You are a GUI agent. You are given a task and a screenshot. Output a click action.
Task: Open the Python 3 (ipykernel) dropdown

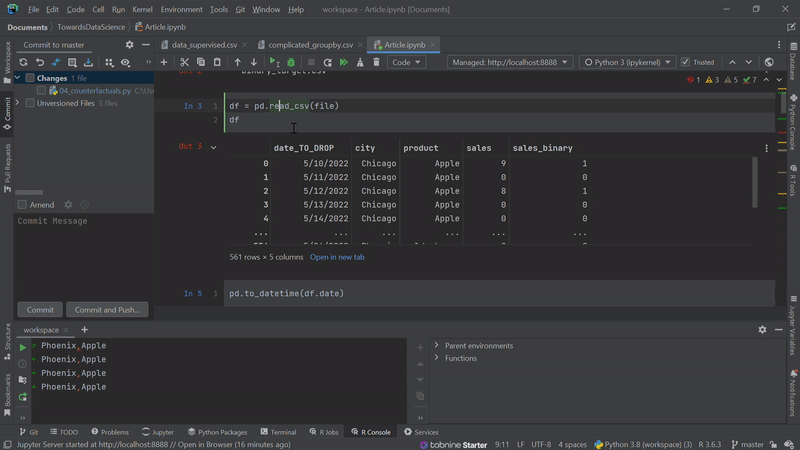625,62
